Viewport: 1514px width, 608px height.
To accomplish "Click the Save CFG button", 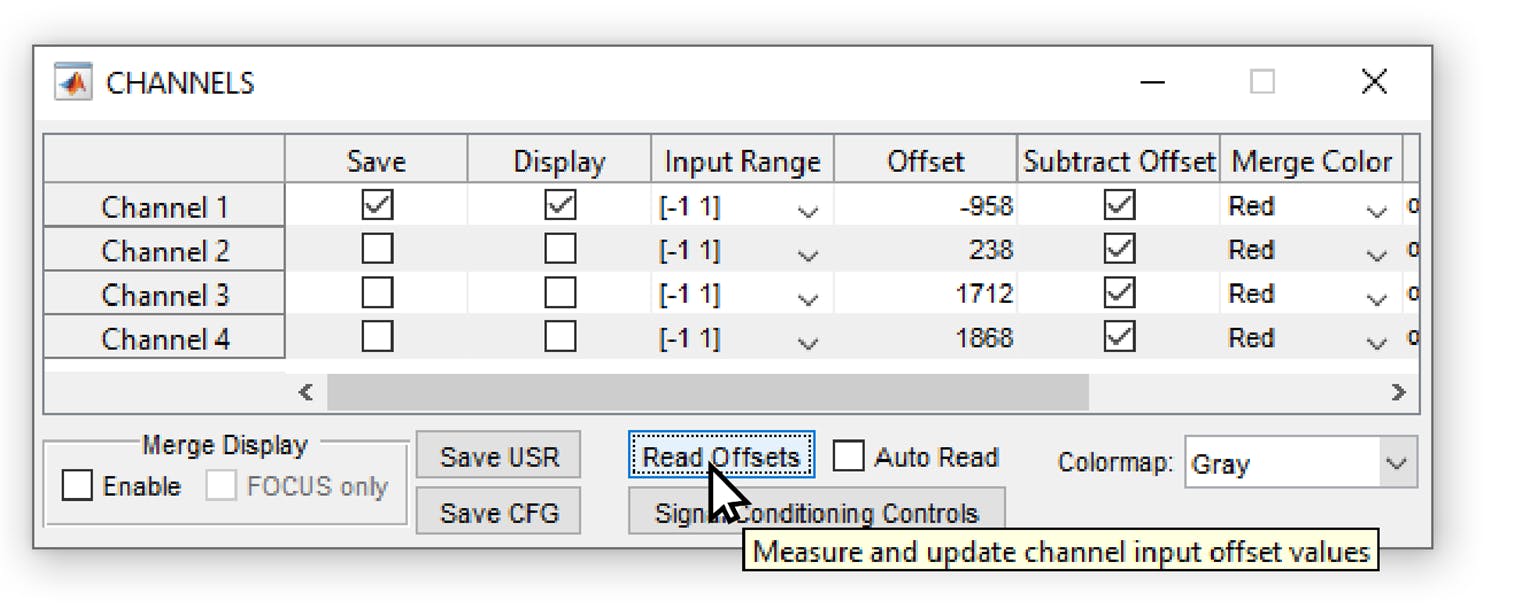I will tap(498, 513).
